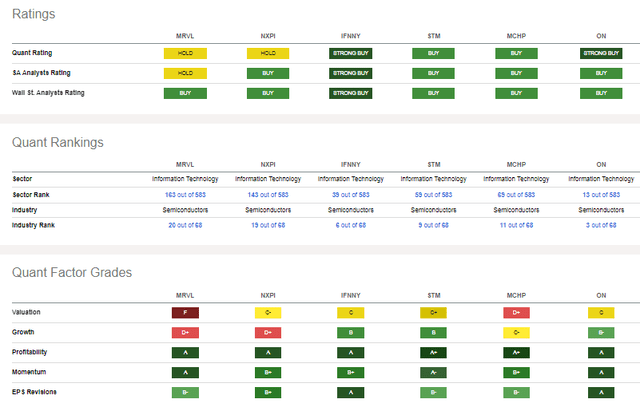Open ON's Sector Rank link

tap(601, 195)
